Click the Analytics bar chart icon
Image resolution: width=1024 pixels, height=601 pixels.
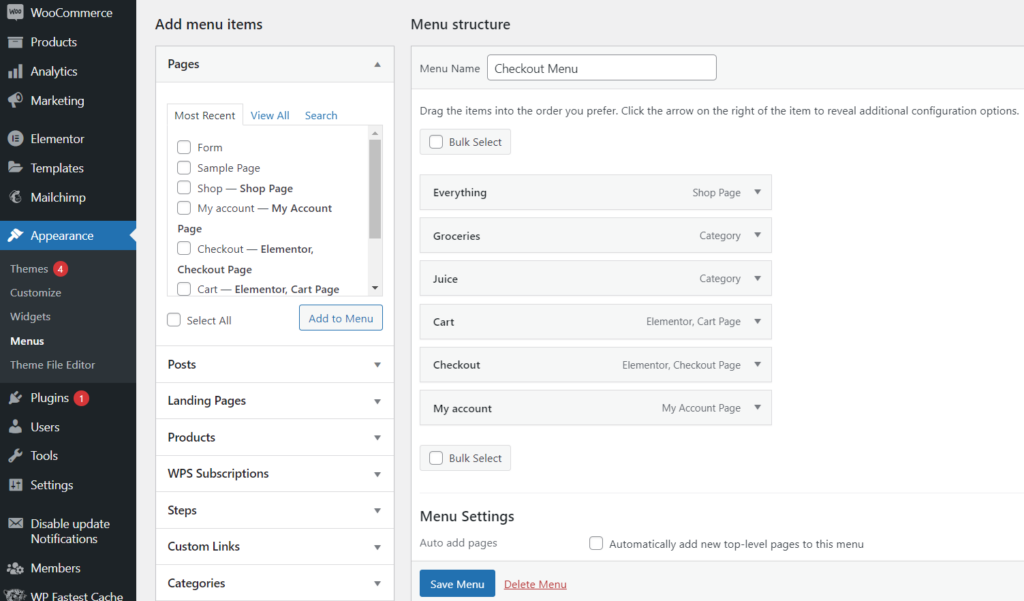(15, 71)
